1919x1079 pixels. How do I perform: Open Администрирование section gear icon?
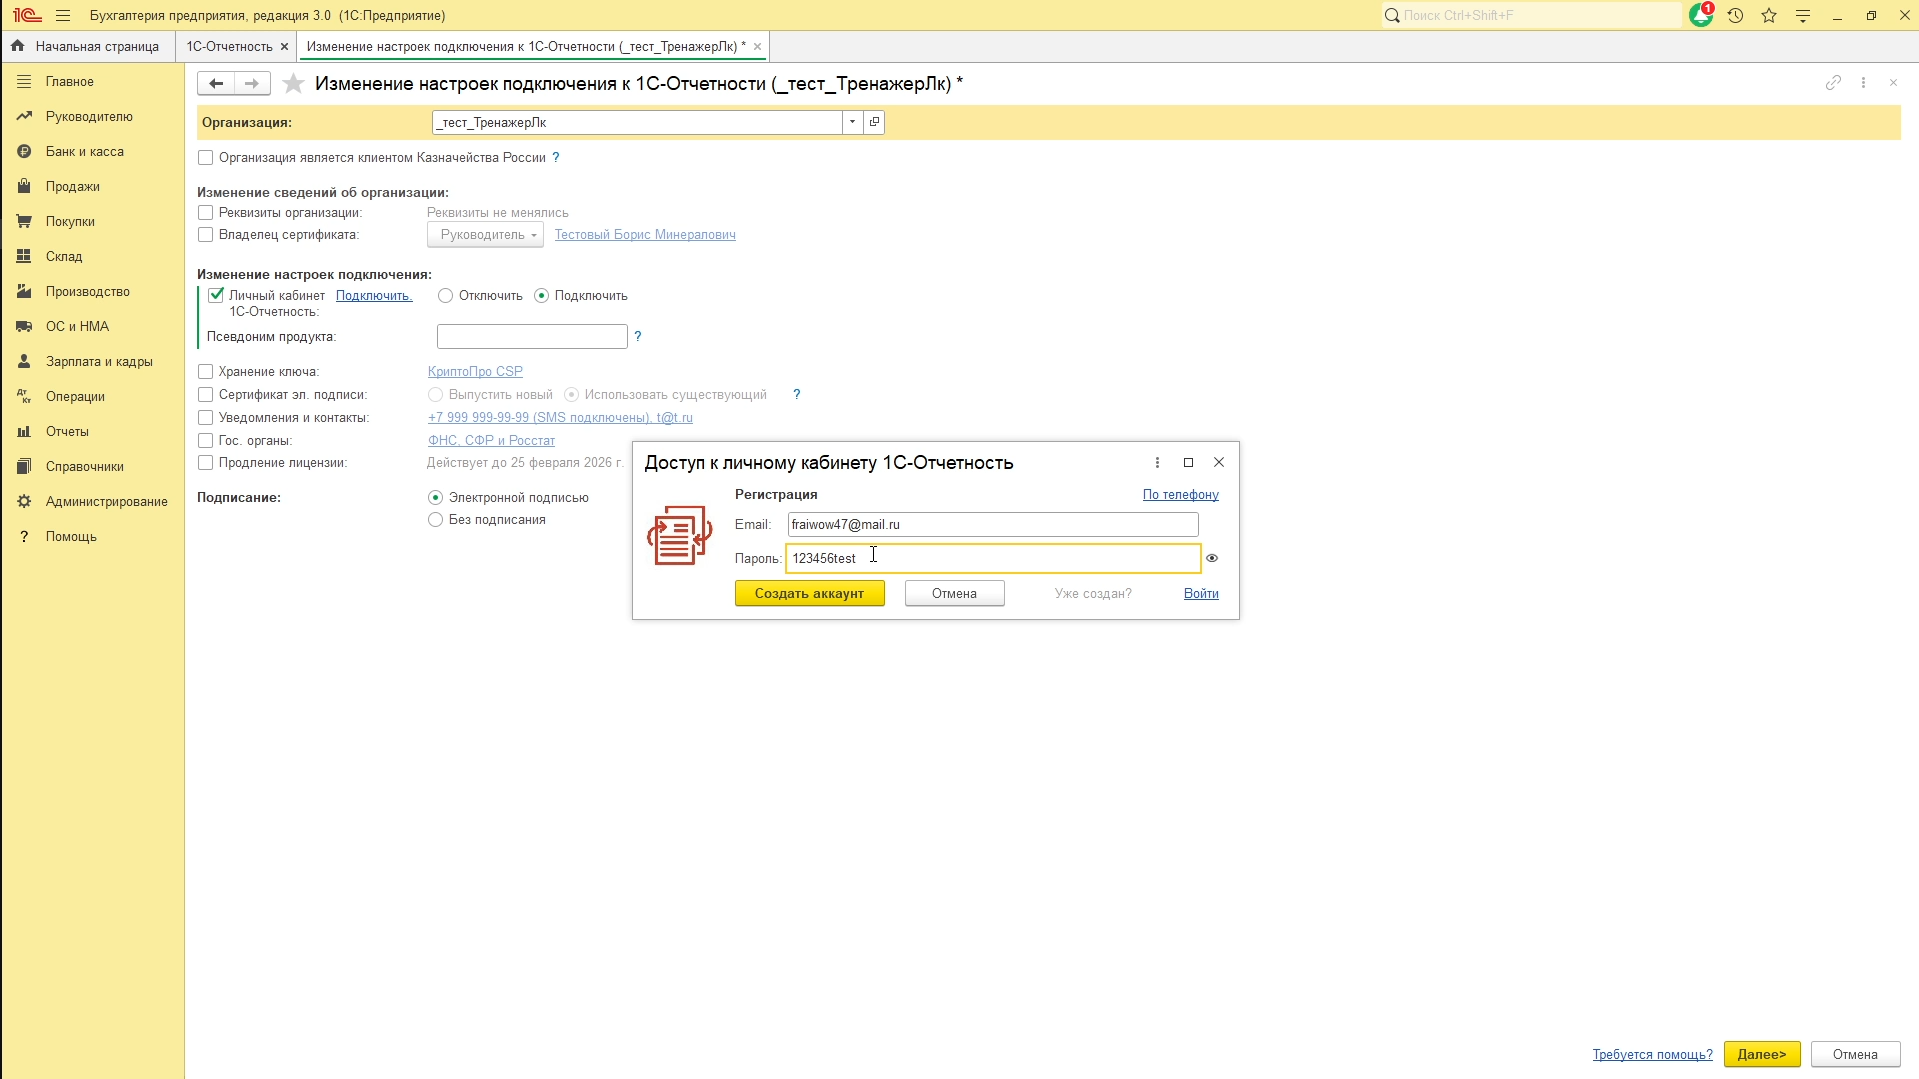24,501
